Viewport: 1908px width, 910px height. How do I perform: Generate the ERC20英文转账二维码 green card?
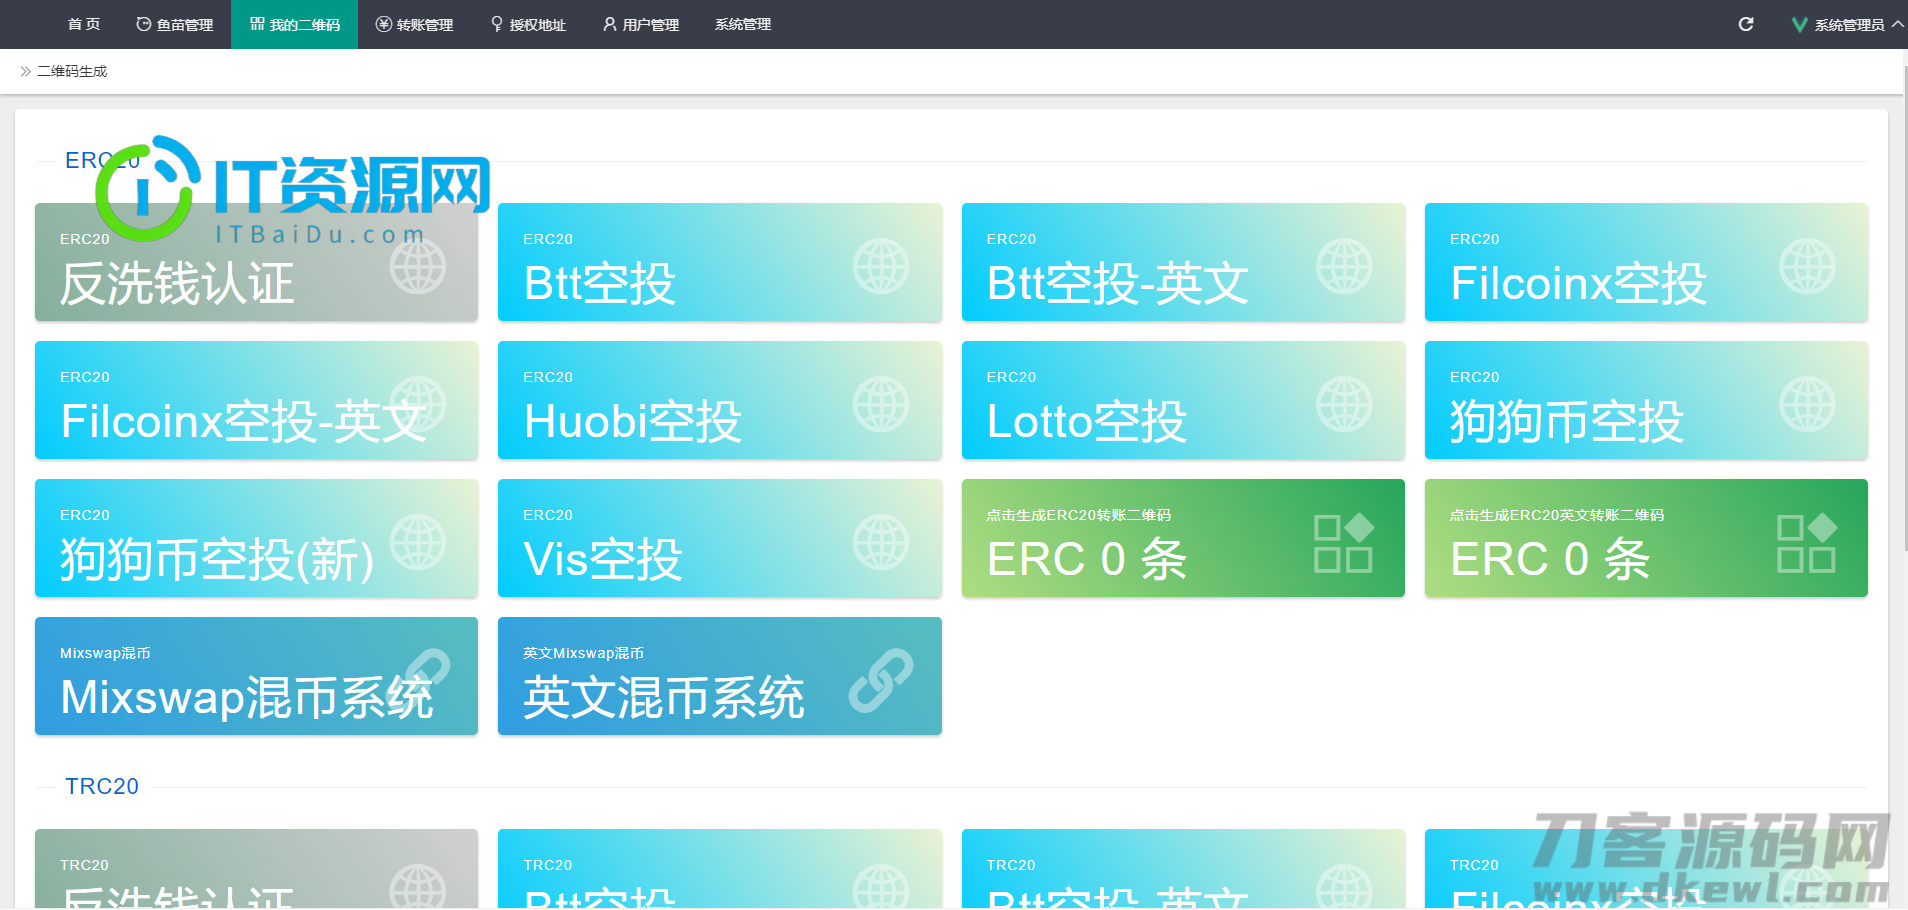(x=1646, y=538)
